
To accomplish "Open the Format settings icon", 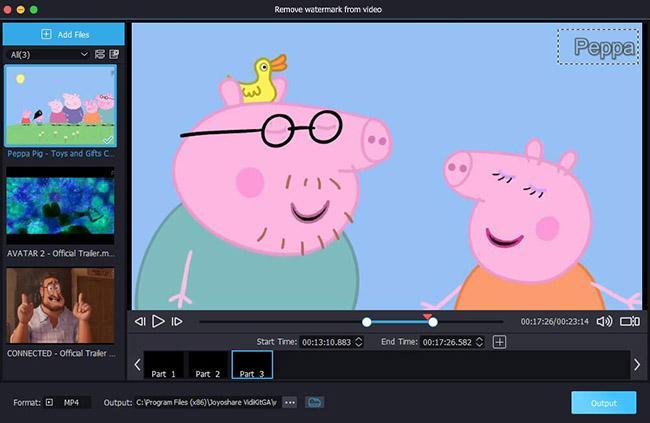I will (49, 402).
